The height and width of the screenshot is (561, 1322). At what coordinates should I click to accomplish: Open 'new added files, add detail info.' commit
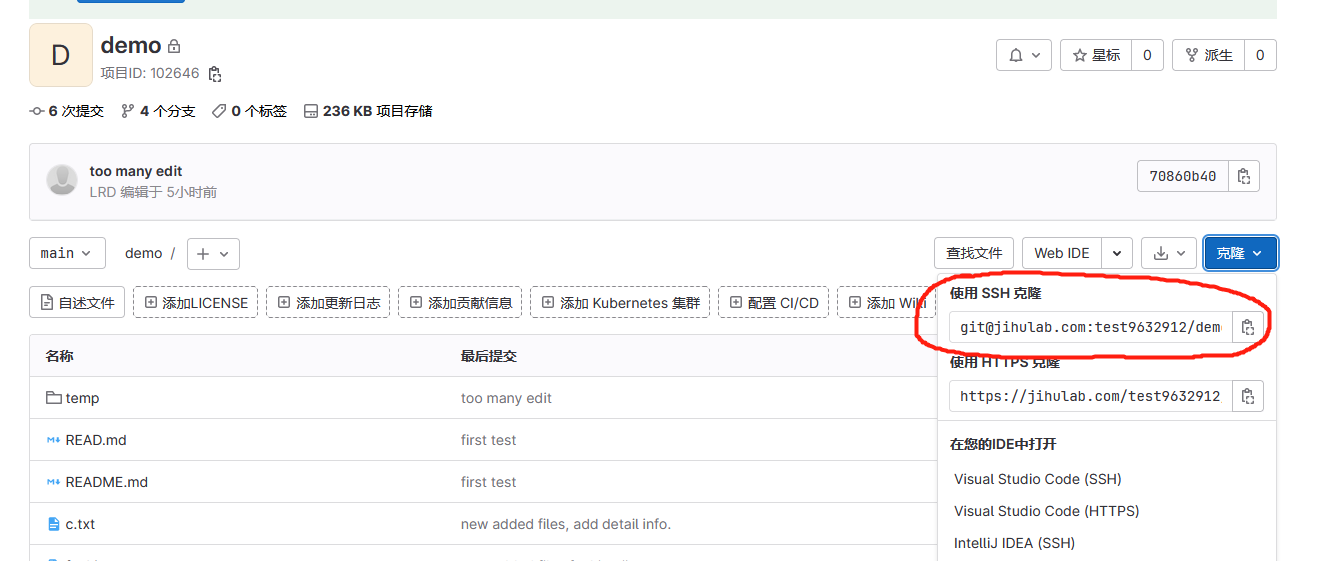(566, 524)
